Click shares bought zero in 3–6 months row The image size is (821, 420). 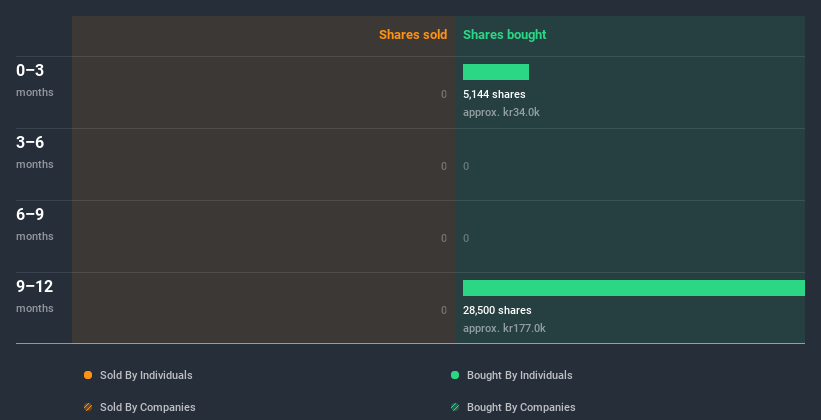(466, 167)
